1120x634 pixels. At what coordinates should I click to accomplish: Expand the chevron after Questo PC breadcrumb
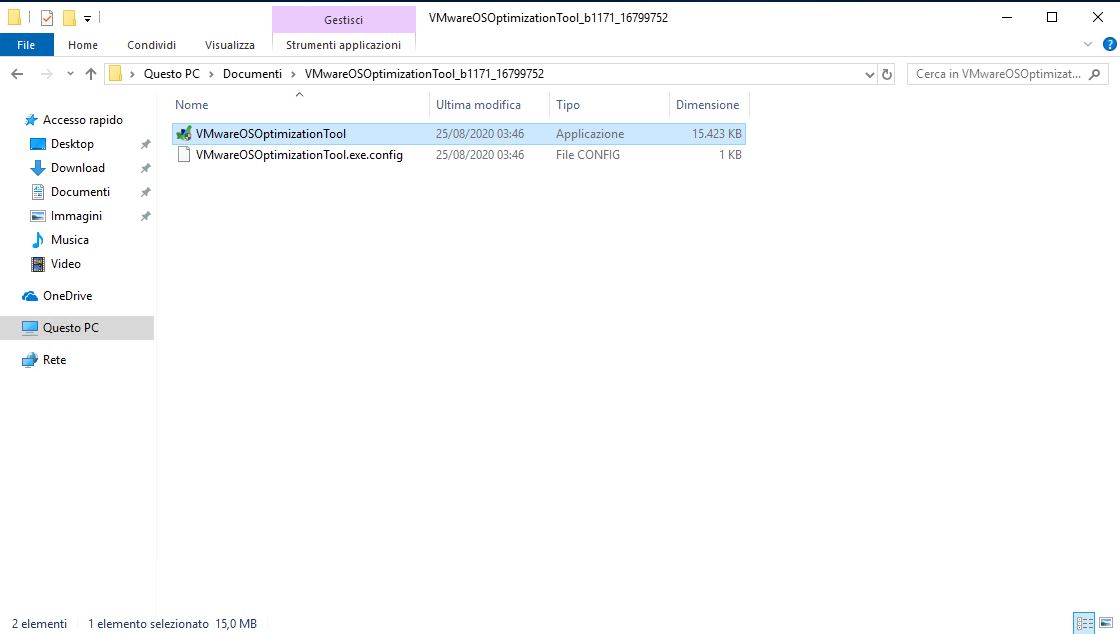coord(211,74)
